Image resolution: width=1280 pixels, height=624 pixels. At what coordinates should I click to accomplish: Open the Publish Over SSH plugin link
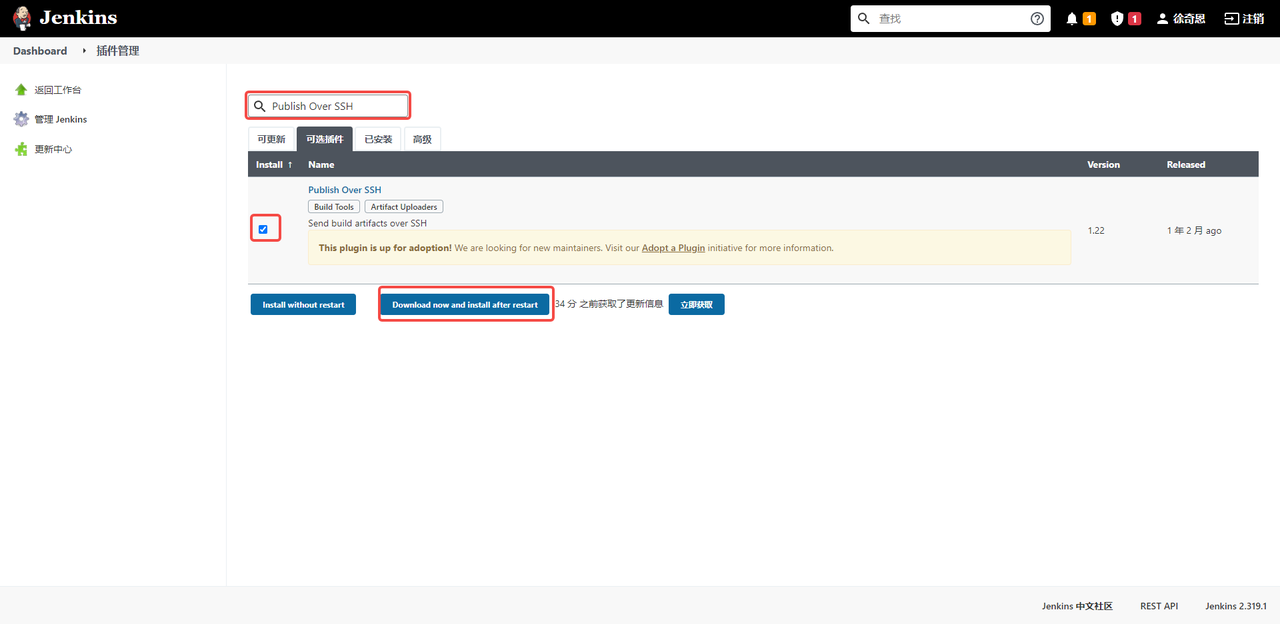[x=344, y=189]
